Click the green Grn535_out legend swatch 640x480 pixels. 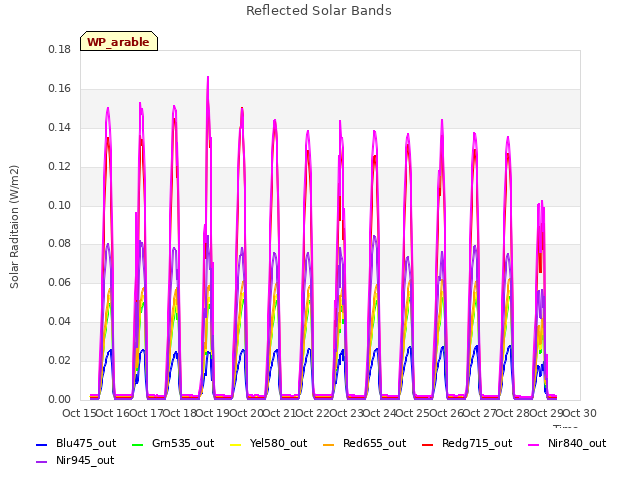[138, 444]
